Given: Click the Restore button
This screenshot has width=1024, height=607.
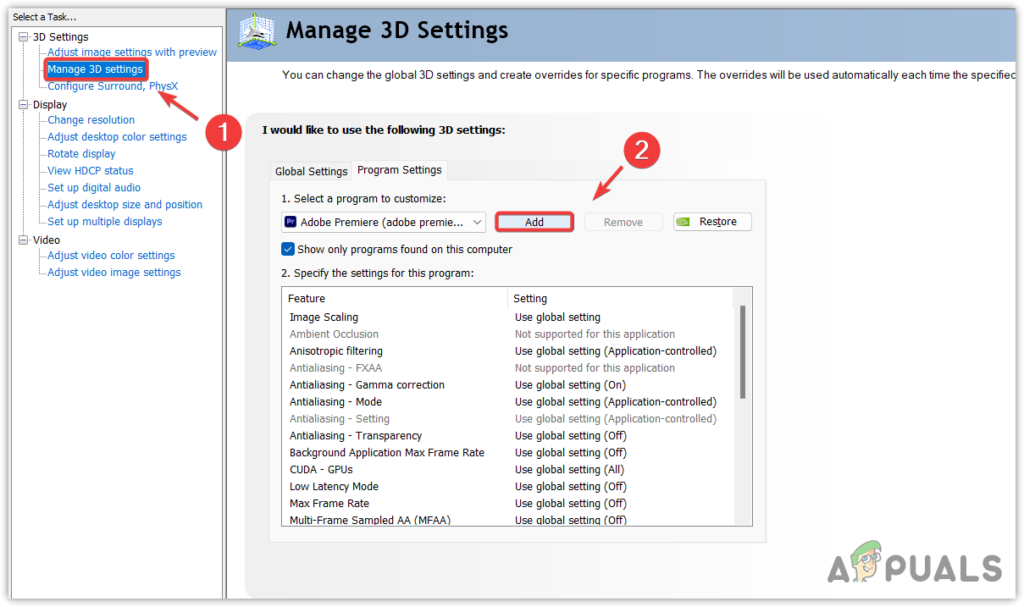Looking at the screenshot, I should (712, 221).
